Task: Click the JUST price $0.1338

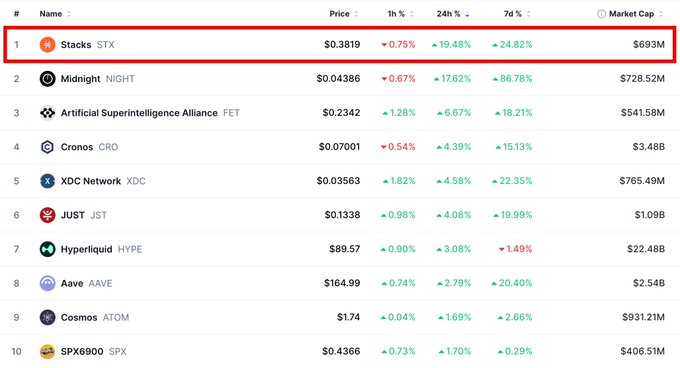Action: [342, 215]
